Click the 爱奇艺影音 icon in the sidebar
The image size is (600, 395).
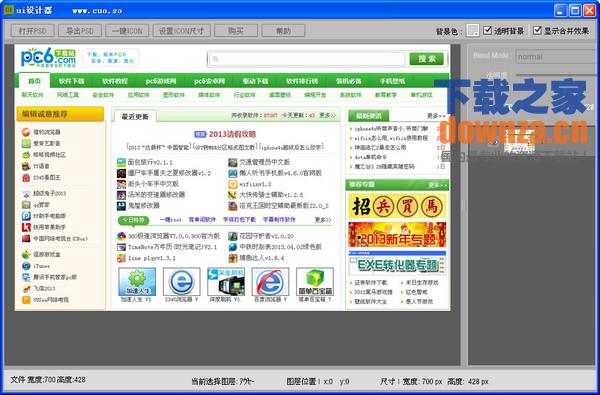[26, 144]
